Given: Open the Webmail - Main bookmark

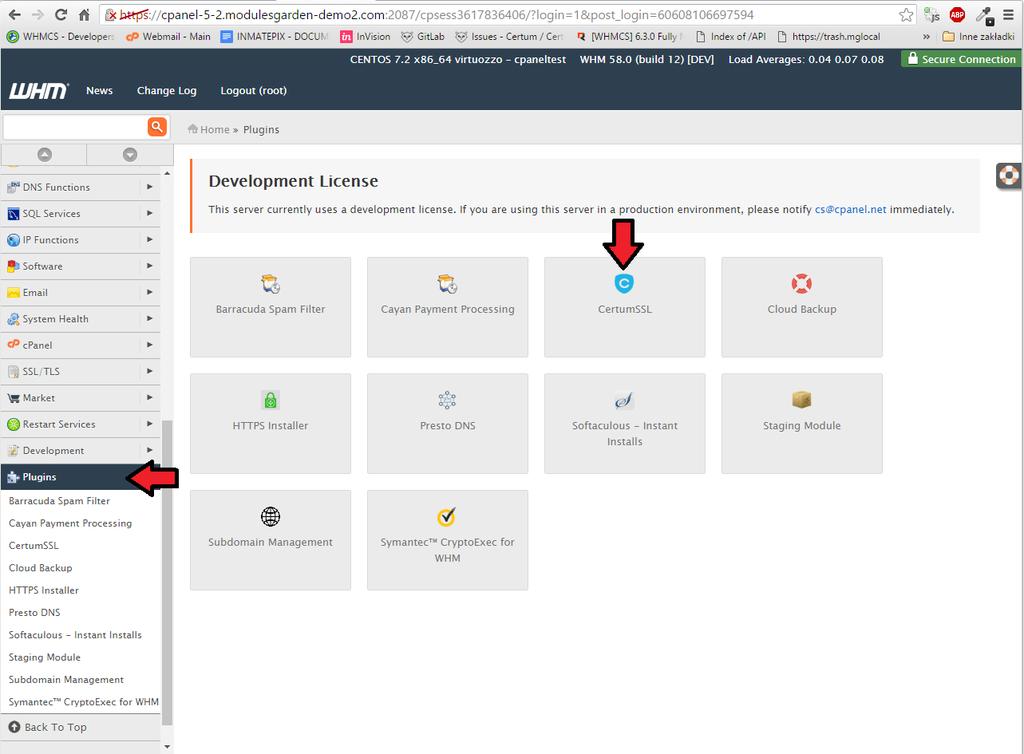Looking at the screenshot, I should click(168, 37).
